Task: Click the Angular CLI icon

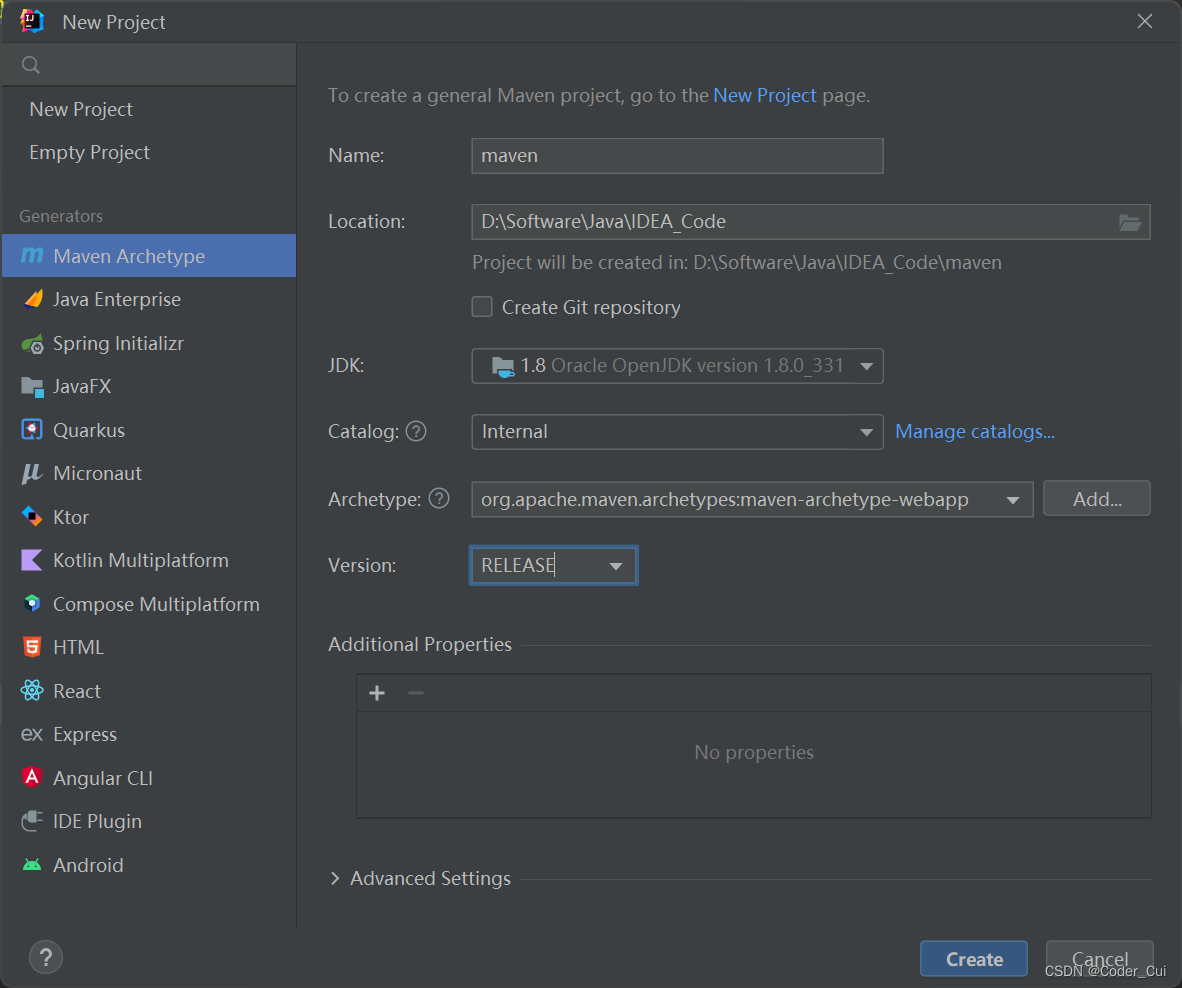Action: coord(32,777)
